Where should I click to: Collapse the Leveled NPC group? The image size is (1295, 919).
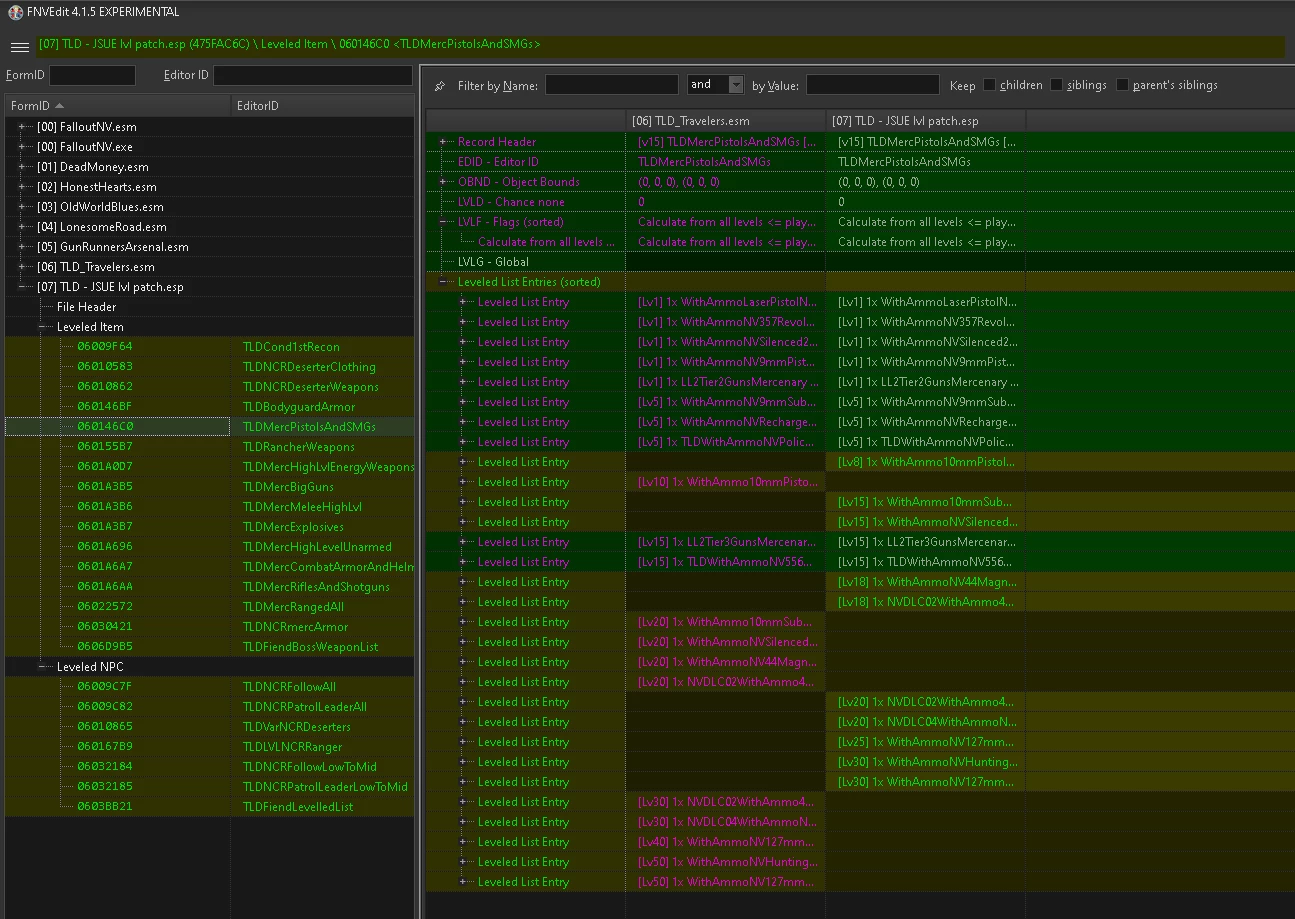point(43,667)
